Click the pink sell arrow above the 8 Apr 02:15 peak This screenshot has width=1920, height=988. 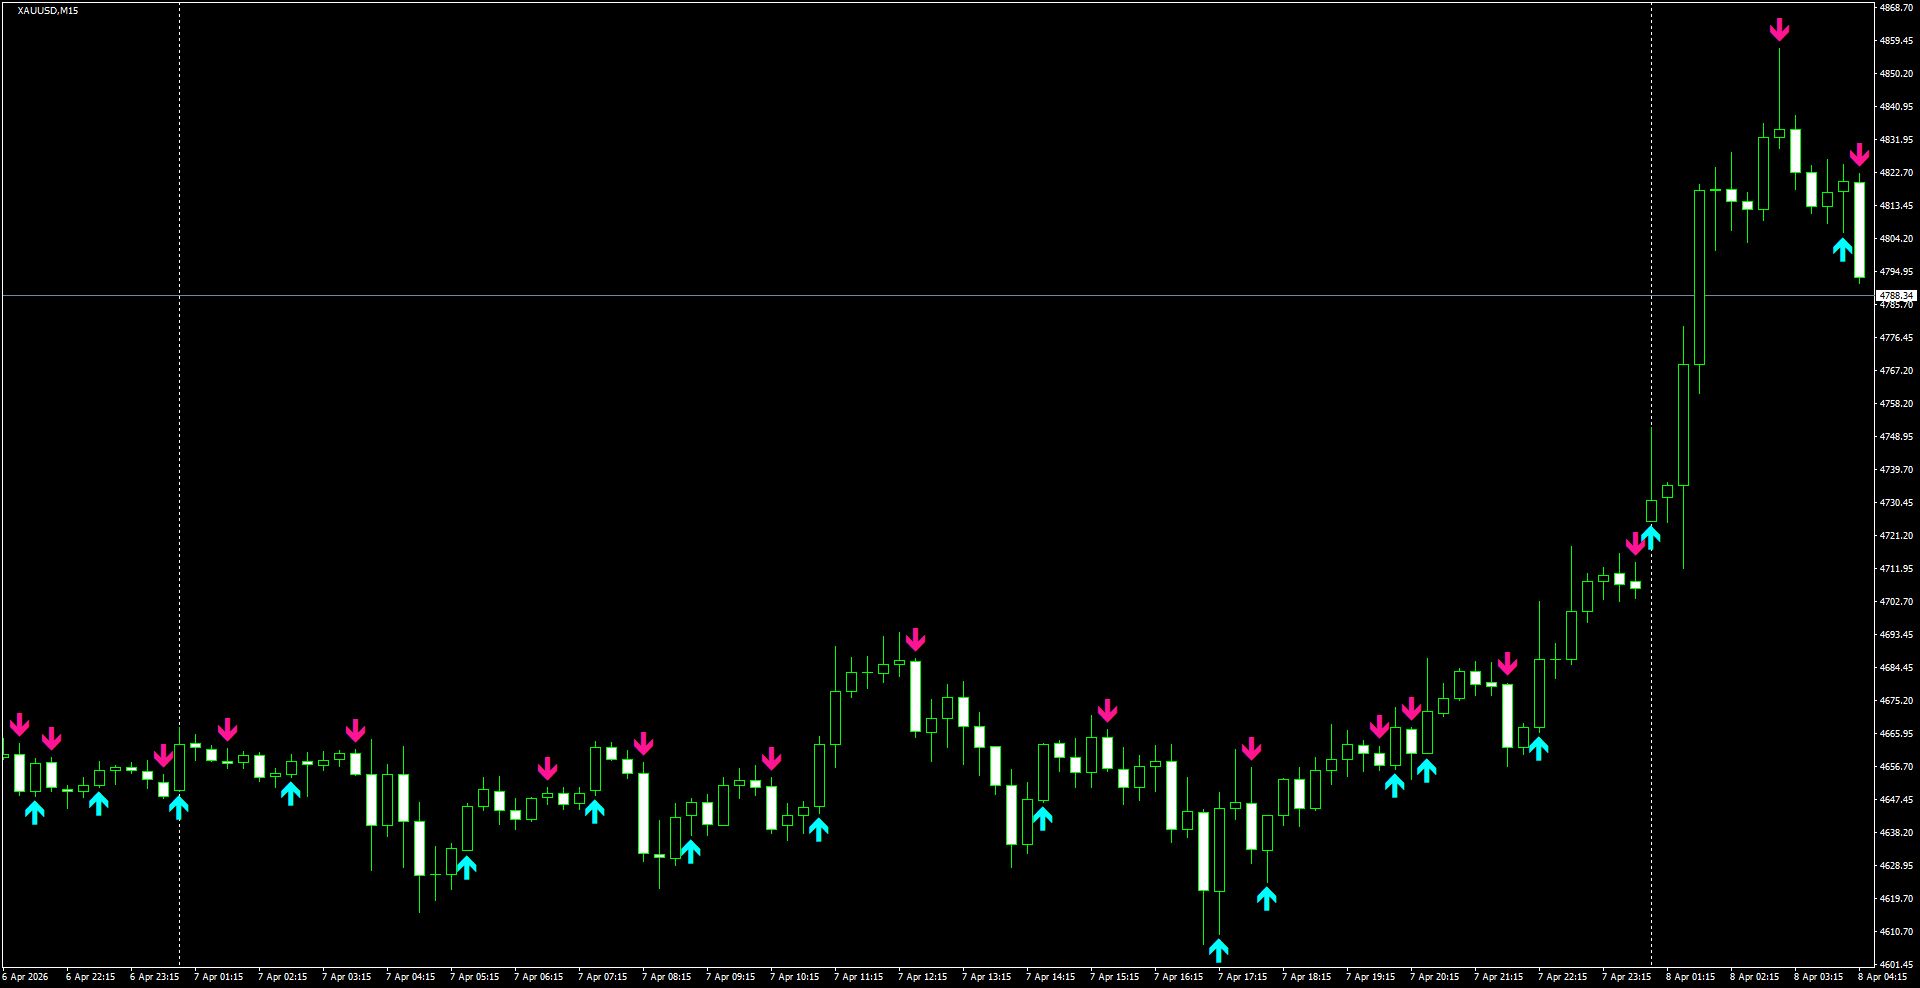point(1780,30)
